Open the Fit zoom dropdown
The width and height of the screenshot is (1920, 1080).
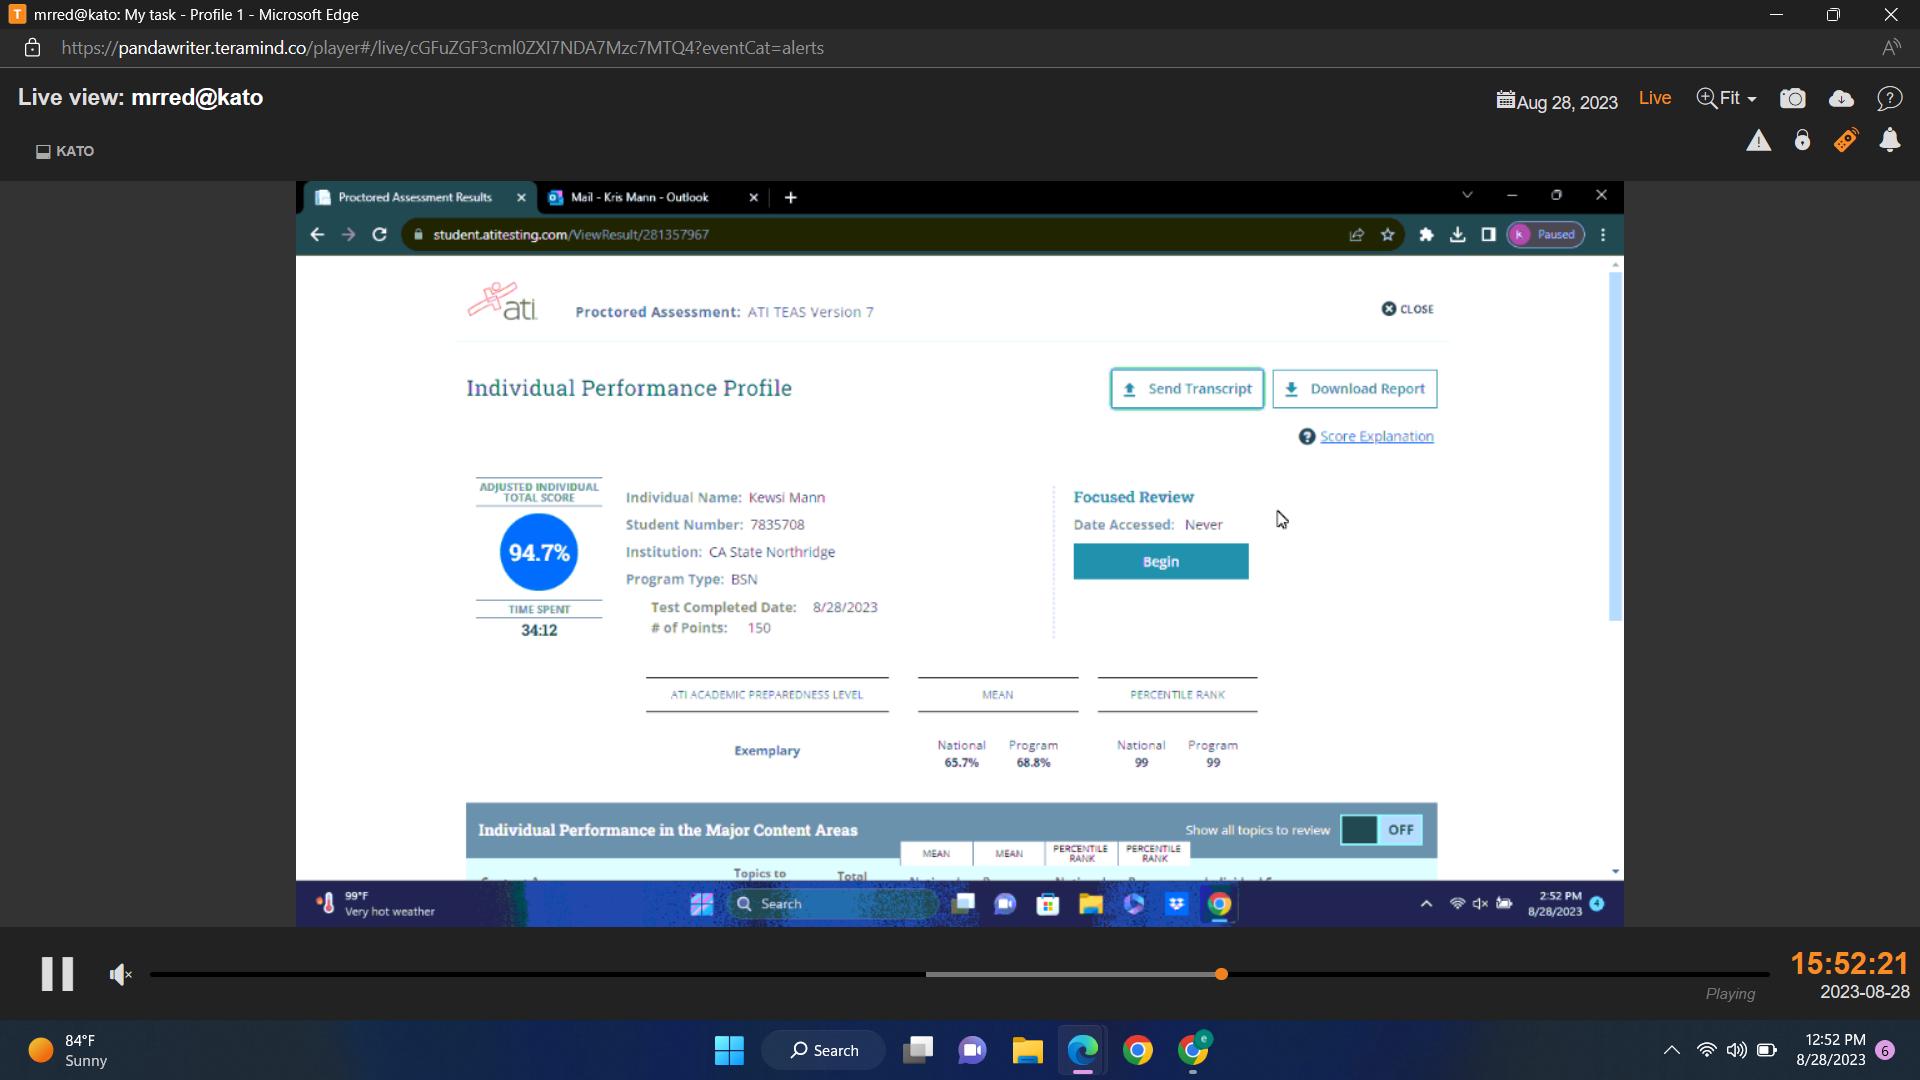pos(1727,99)
